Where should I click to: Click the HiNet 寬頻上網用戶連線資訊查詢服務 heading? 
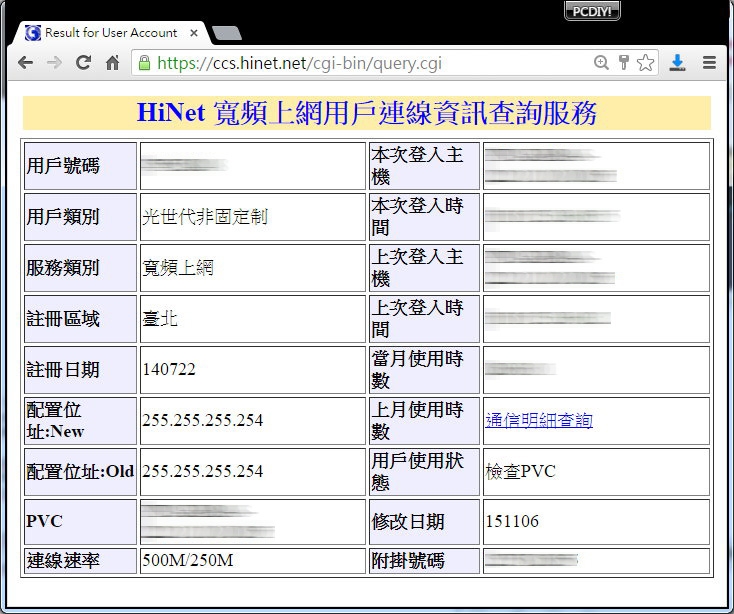(367, 113)
